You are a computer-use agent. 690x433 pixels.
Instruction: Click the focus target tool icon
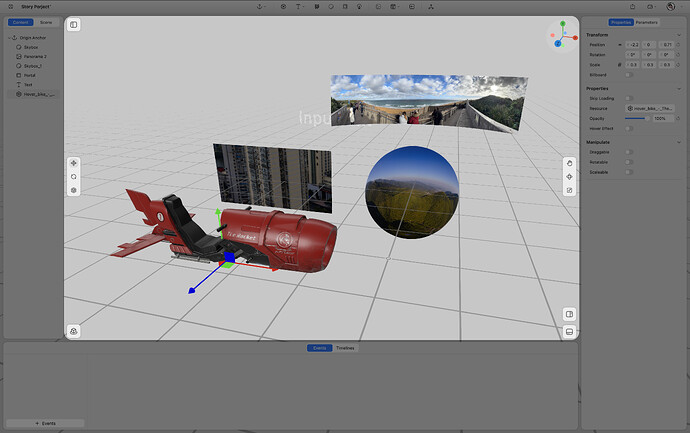coord(569,176)
